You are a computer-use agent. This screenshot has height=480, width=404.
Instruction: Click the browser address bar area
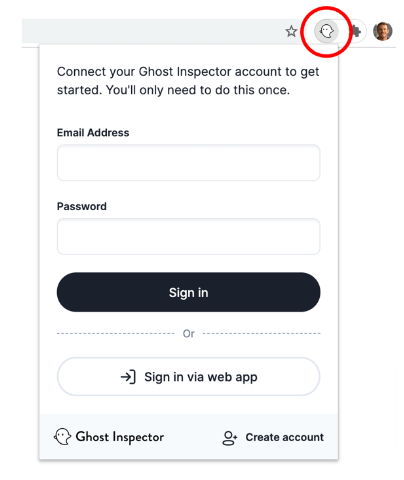(152, 31)
